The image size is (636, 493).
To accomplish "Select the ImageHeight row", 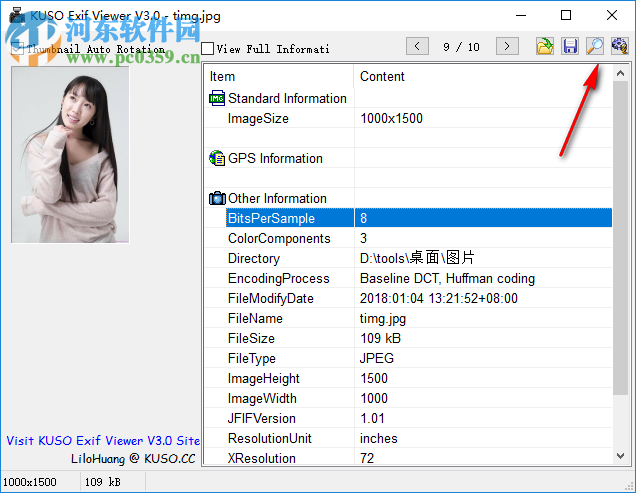I will [x=408, y=378].
